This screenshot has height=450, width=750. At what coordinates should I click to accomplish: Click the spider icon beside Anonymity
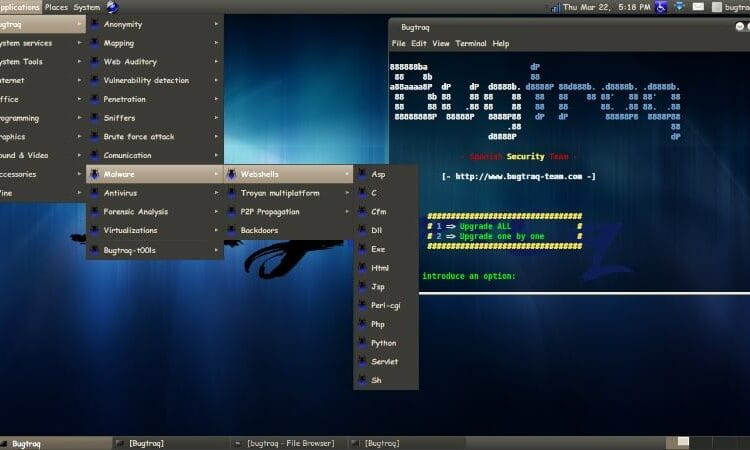point(95,24)
